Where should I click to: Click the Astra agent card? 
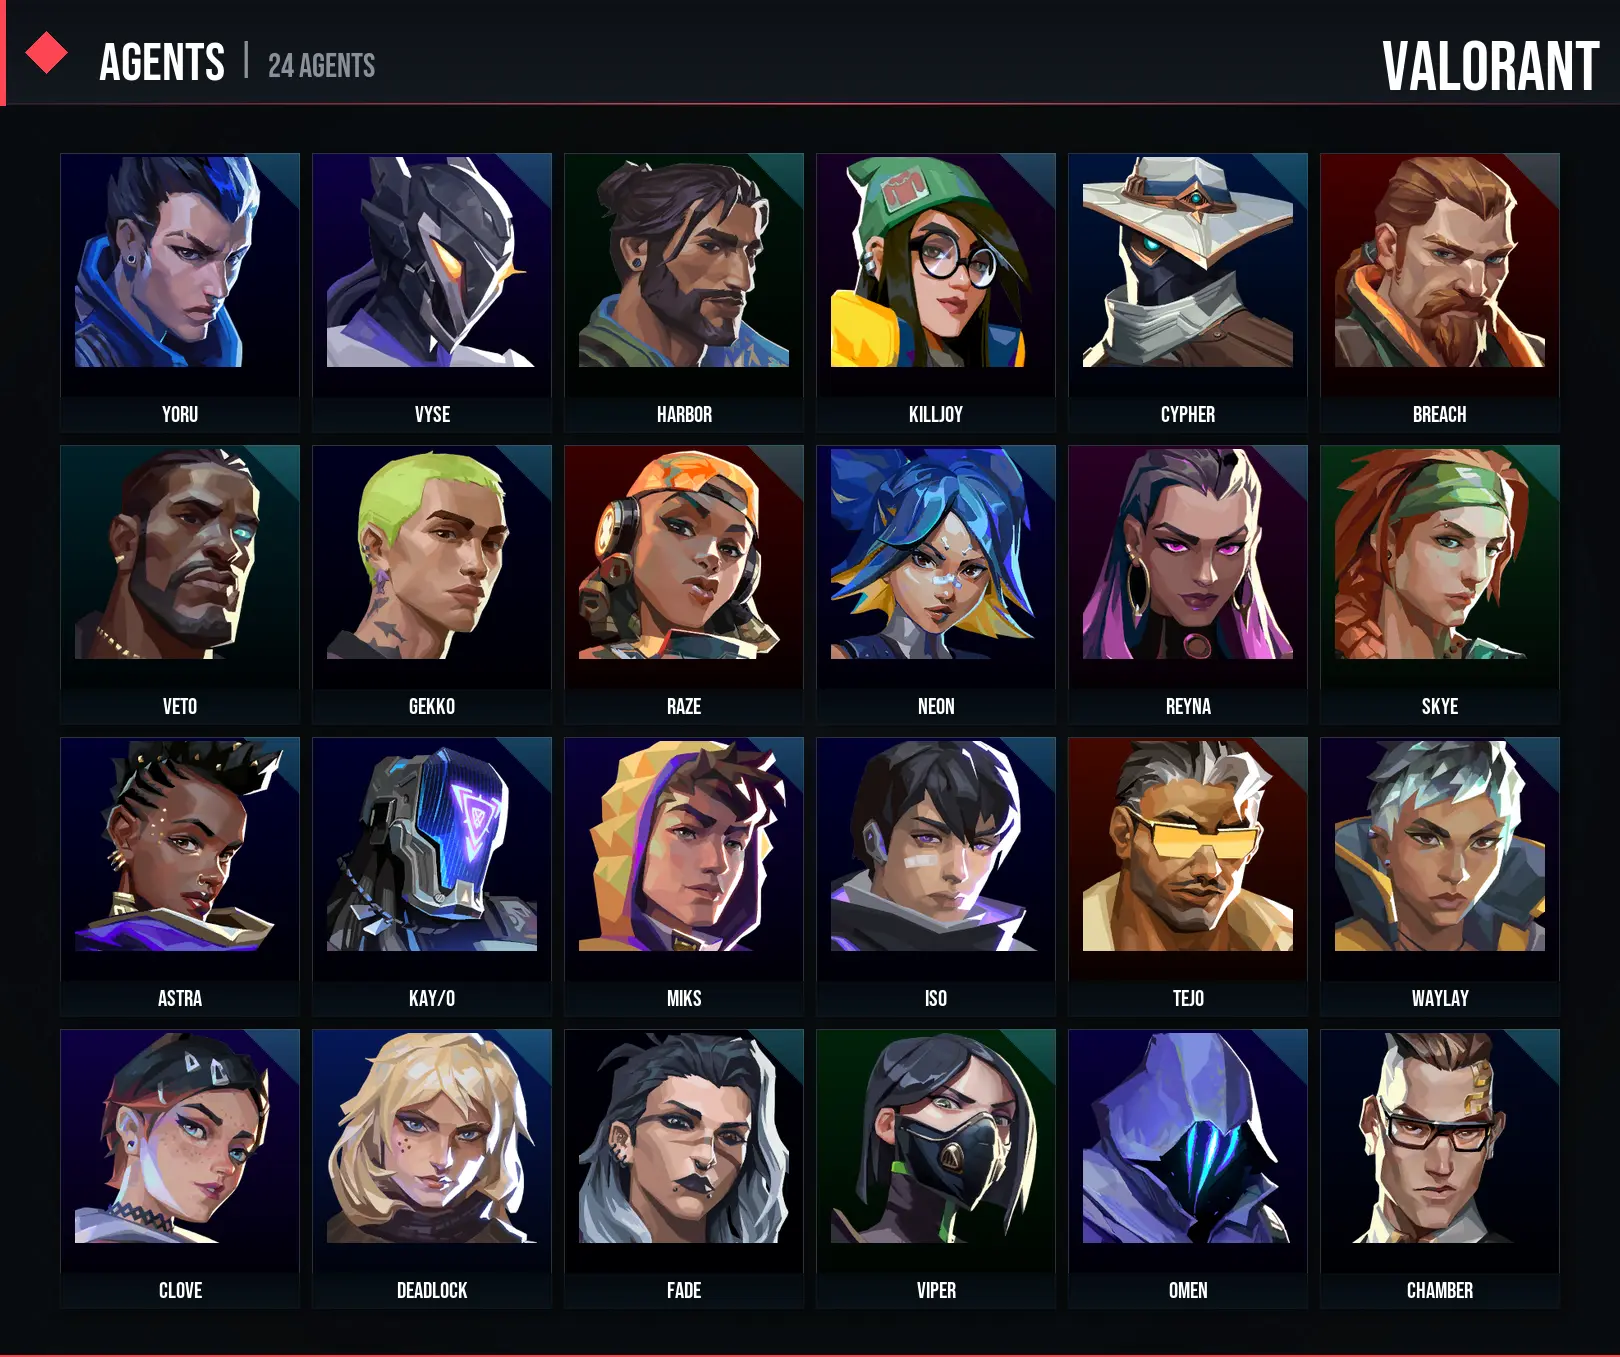coord(180,876)
